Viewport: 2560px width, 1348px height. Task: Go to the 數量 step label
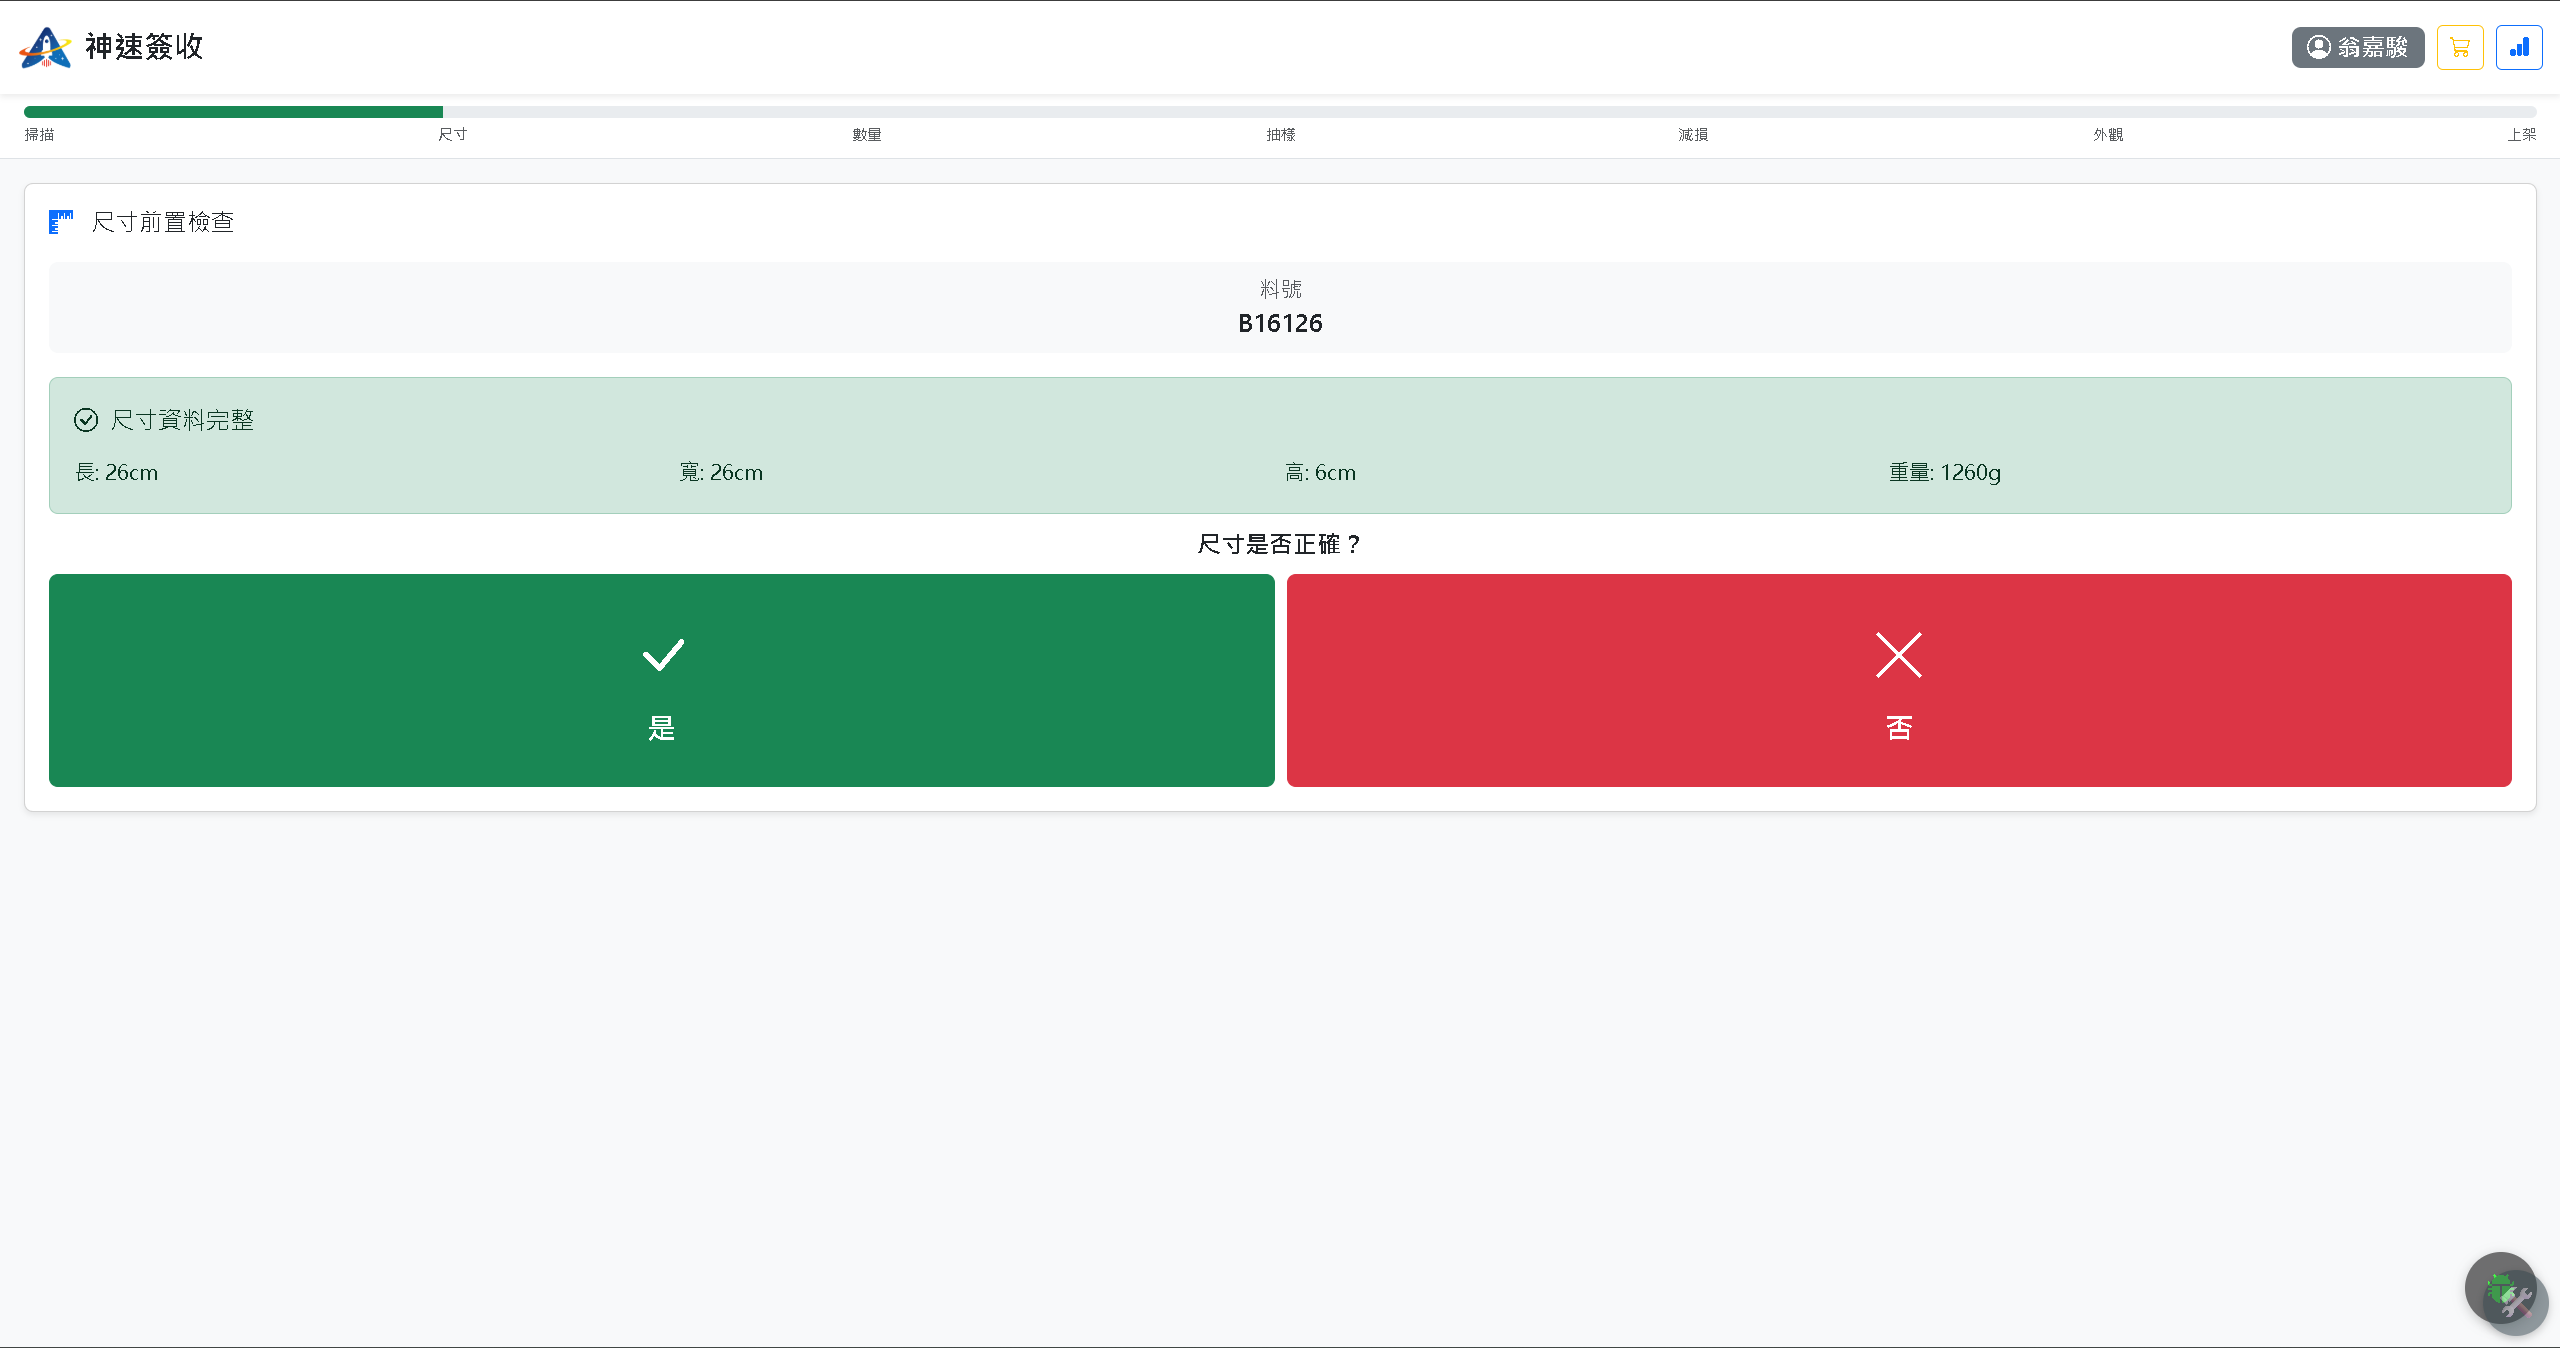pos(867,134)
